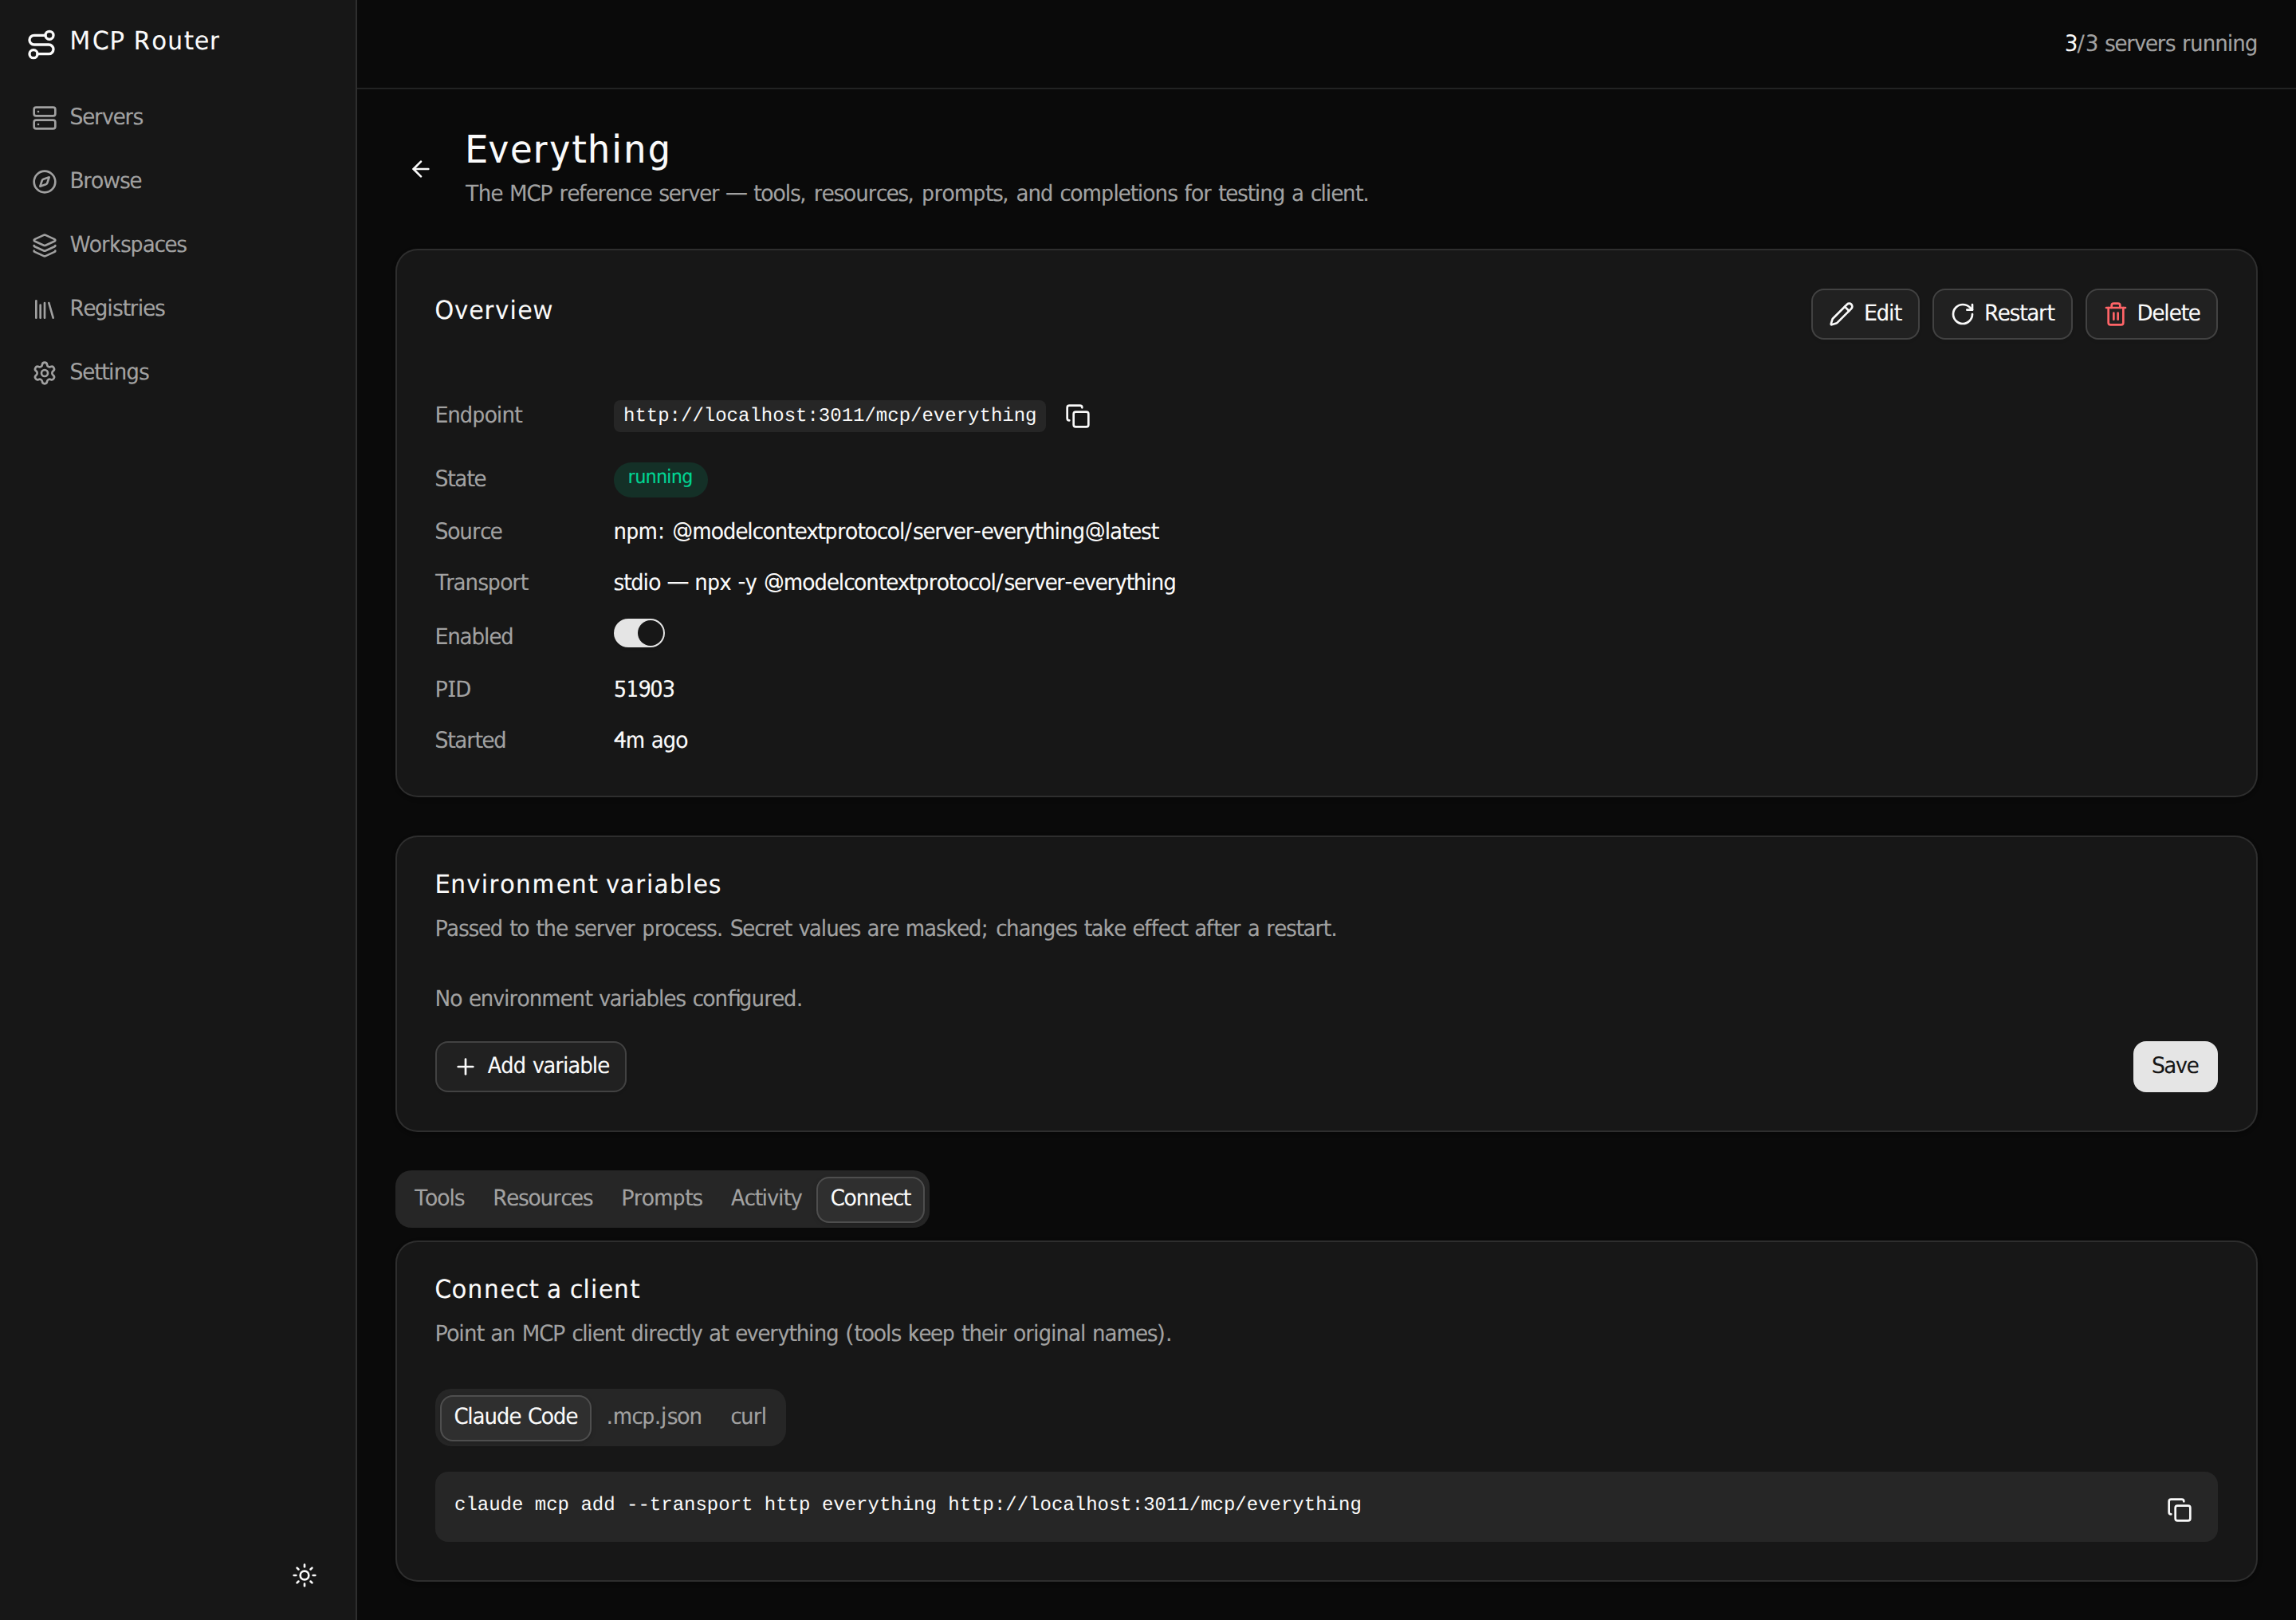Switch to the Prompts tab
The image size is (2296, 1620).
point(662,1198)
